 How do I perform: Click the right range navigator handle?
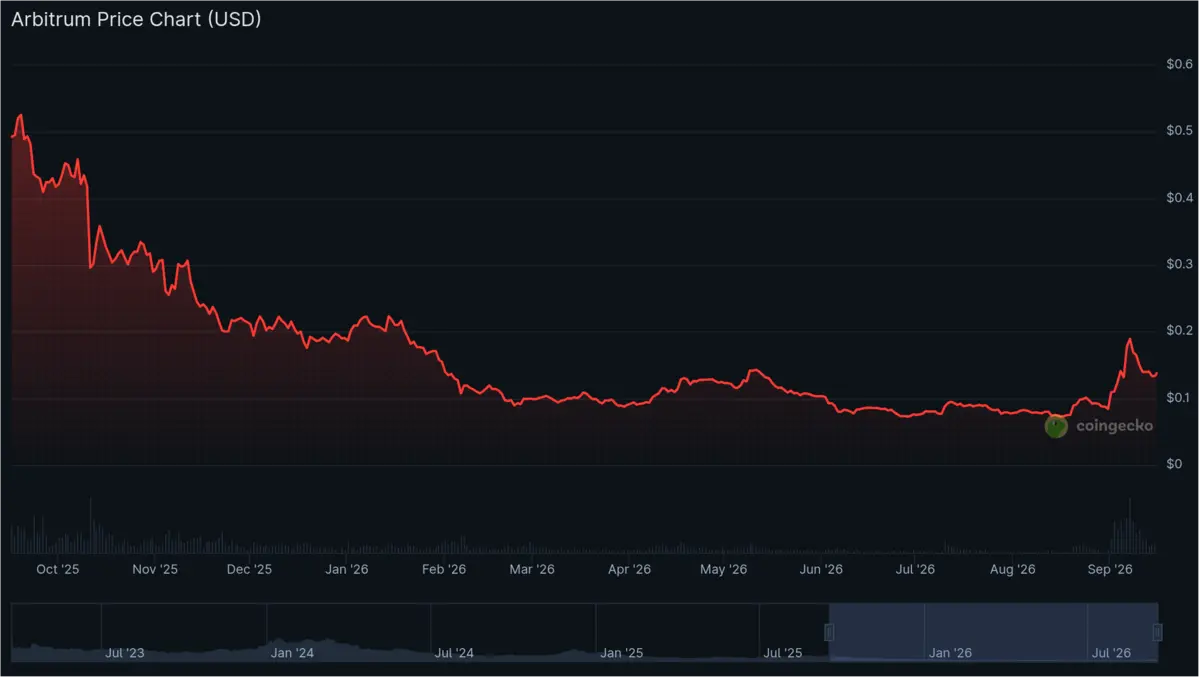[x=1157, y=632]
